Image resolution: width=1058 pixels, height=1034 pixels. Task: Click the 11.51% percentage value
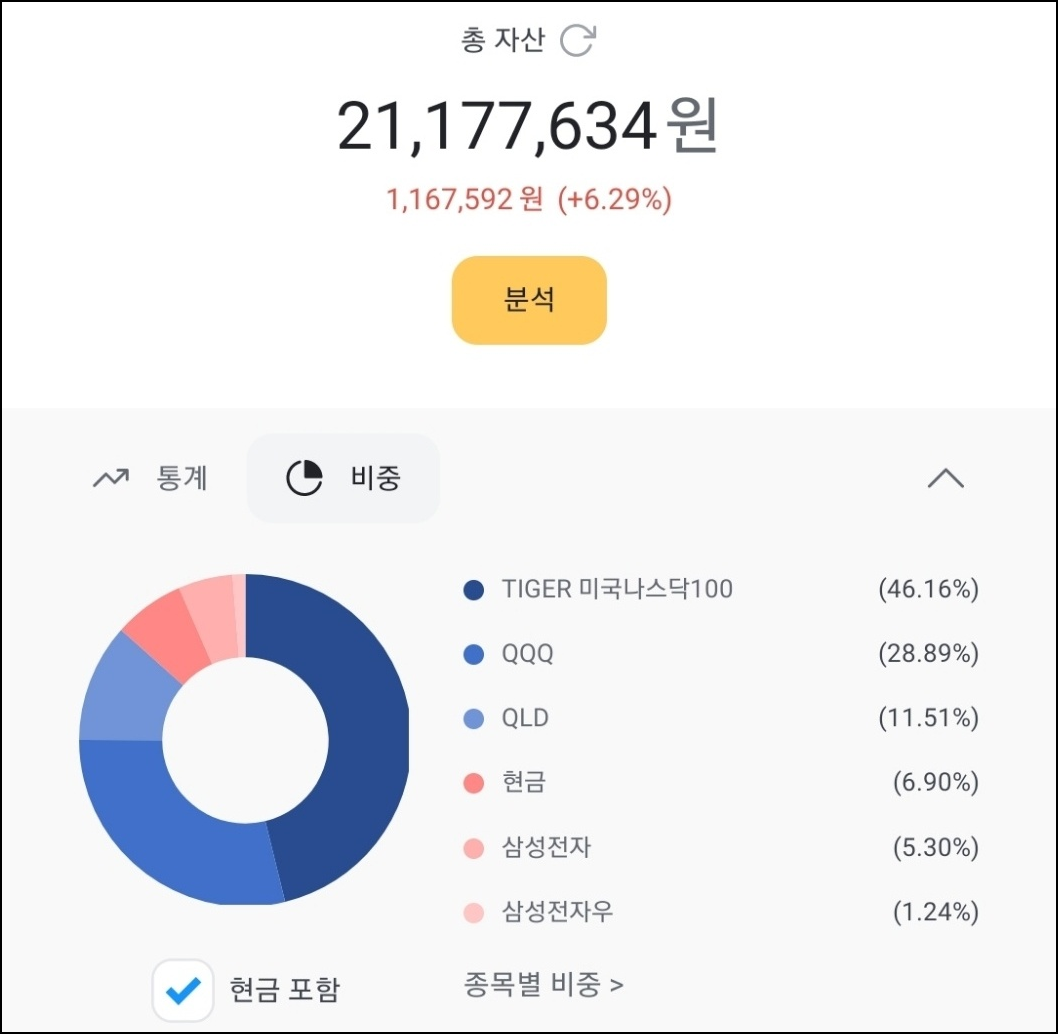coord(928,717)
